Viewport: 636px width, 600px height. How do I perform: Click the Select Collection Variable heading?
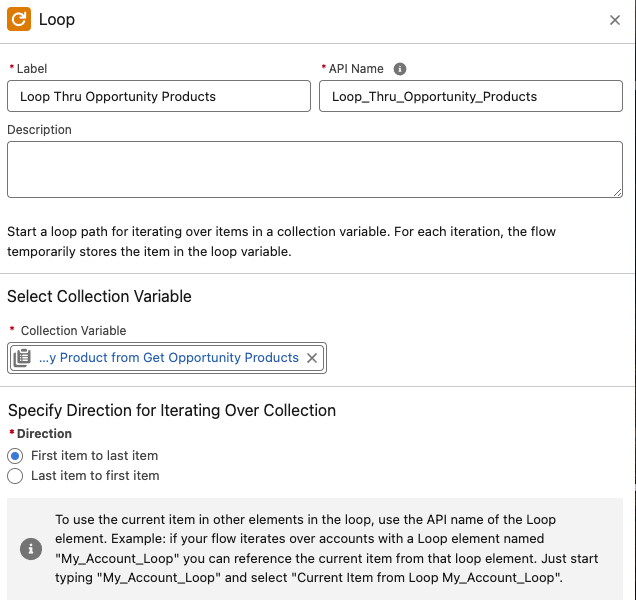click(x=99, y=297)
